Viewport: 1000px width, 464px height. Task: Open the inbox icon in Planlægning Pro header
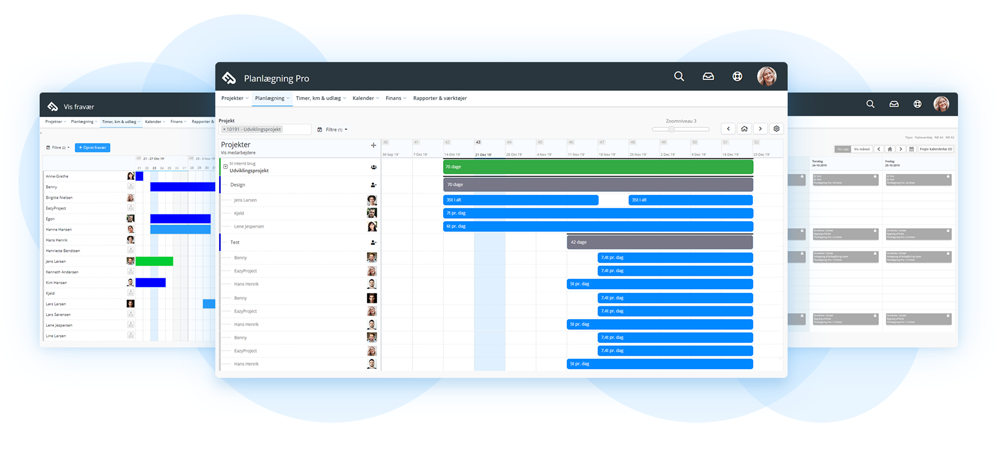[708, 76]
